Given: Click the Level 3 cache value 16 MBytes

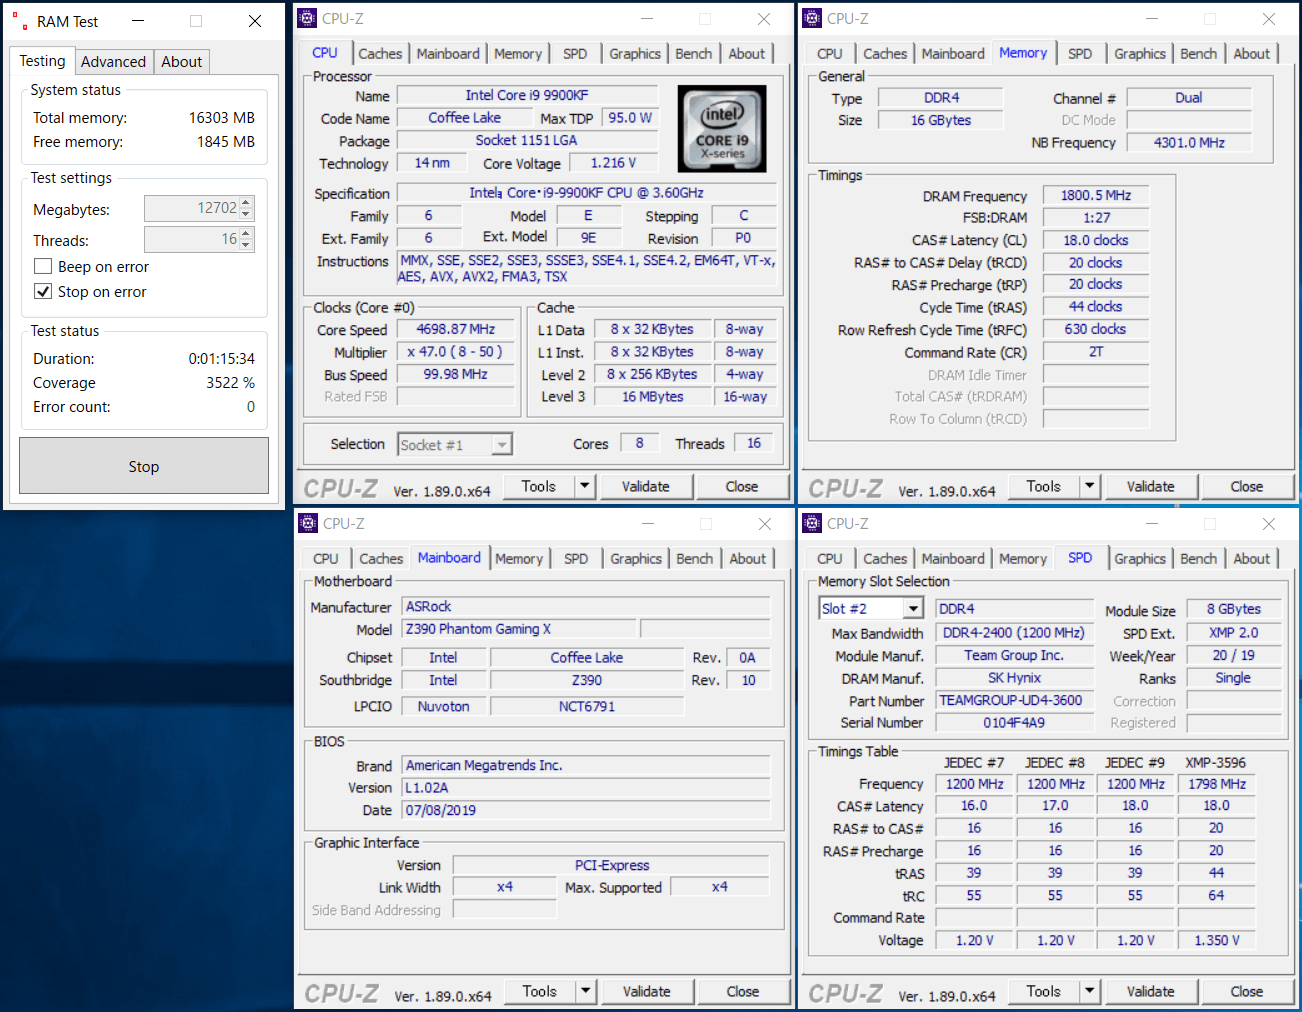Looking at the screenshot, I should pos(653,397).
